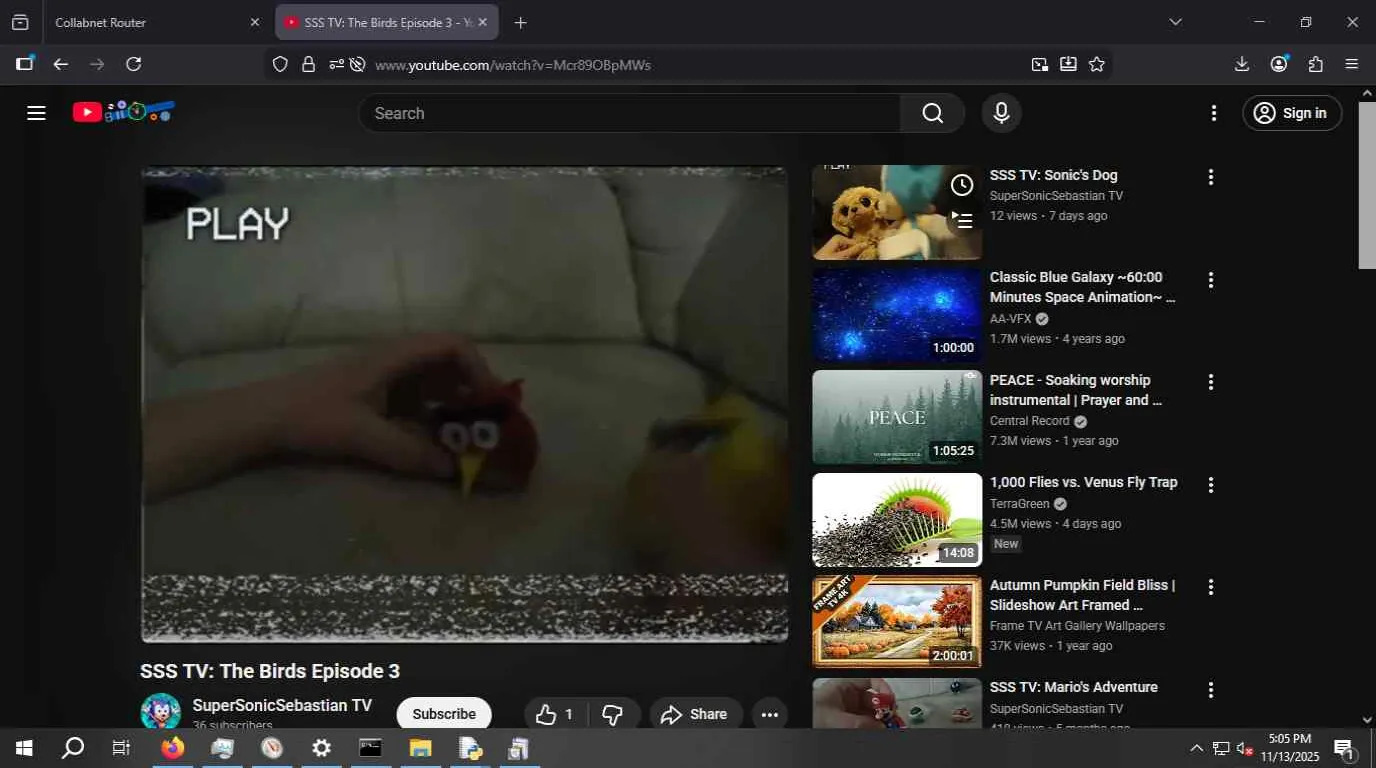Go back to the previous page
Screen dimensions: 1376x768
61,64
